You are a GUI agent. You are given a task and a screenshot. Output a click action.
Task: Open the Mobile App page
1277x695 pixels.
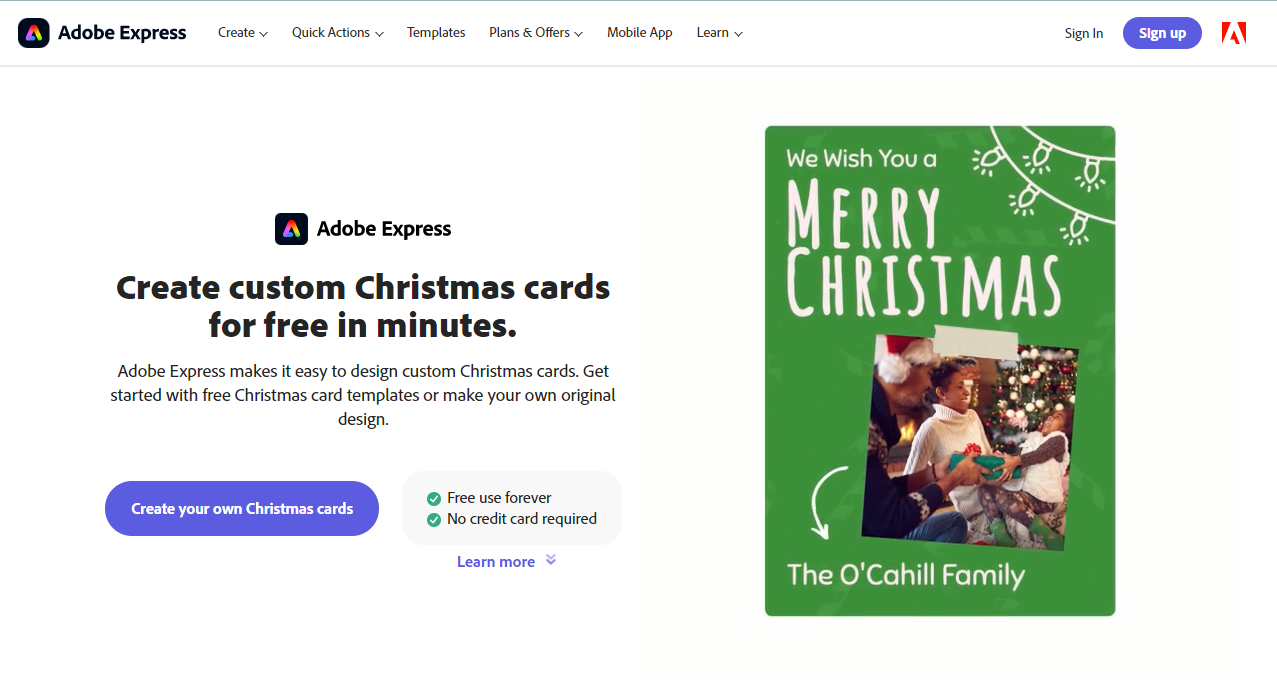point(640,33)
